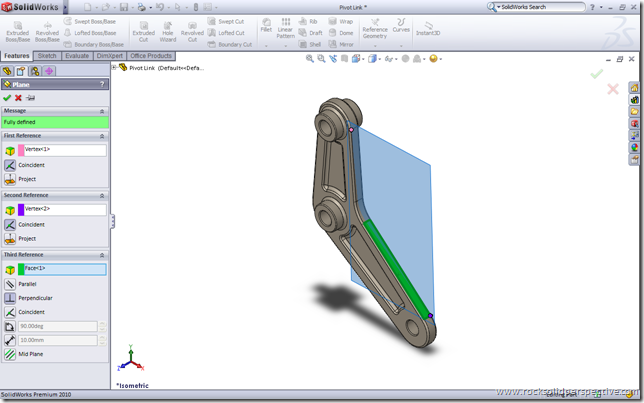Confirm with the viewport green checkmark

(x=597, y=74)
